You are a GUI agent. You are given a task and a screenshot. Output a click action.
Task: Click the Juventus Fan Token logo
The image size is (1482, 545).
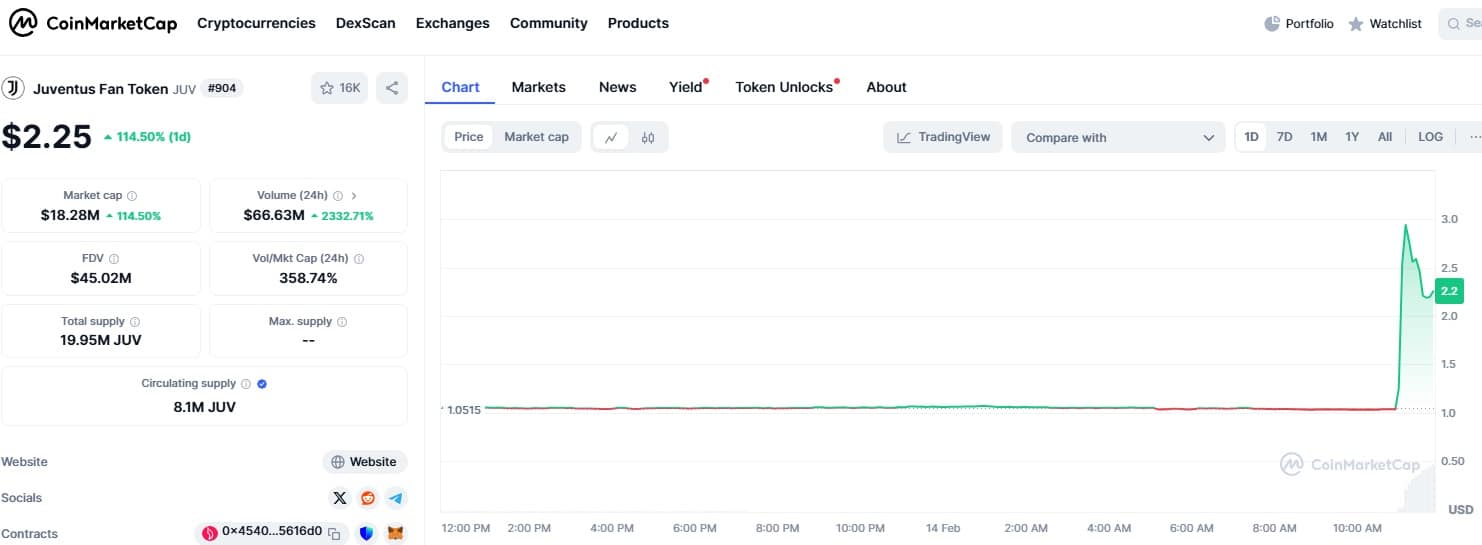click(13, 88)
